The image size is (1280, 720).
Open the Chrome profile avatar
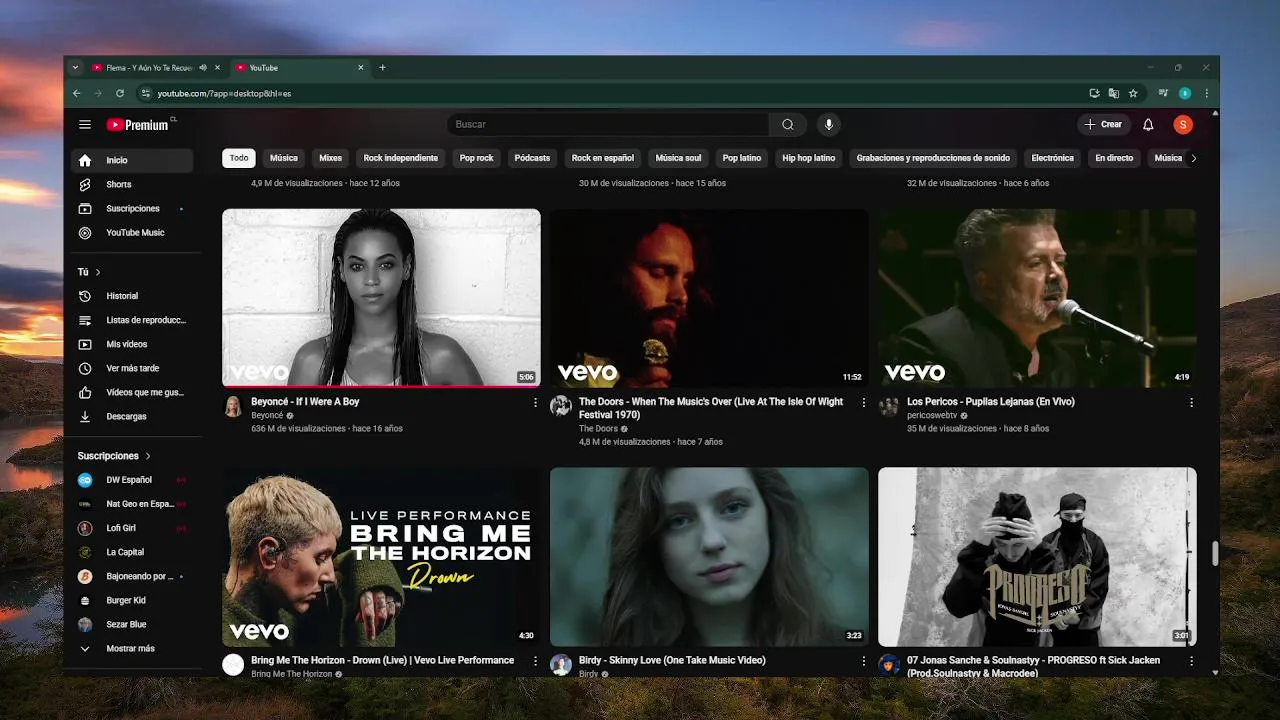click(1185, 93)
